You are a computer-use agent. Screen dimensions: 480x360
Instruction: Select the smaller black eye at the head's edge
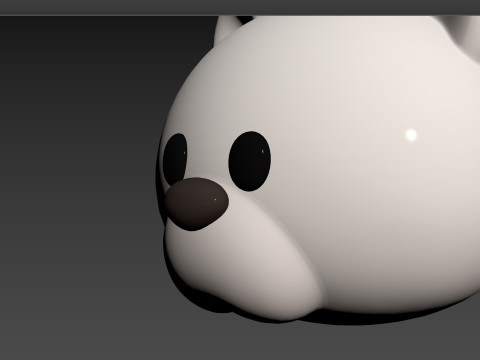pos(175,159)
